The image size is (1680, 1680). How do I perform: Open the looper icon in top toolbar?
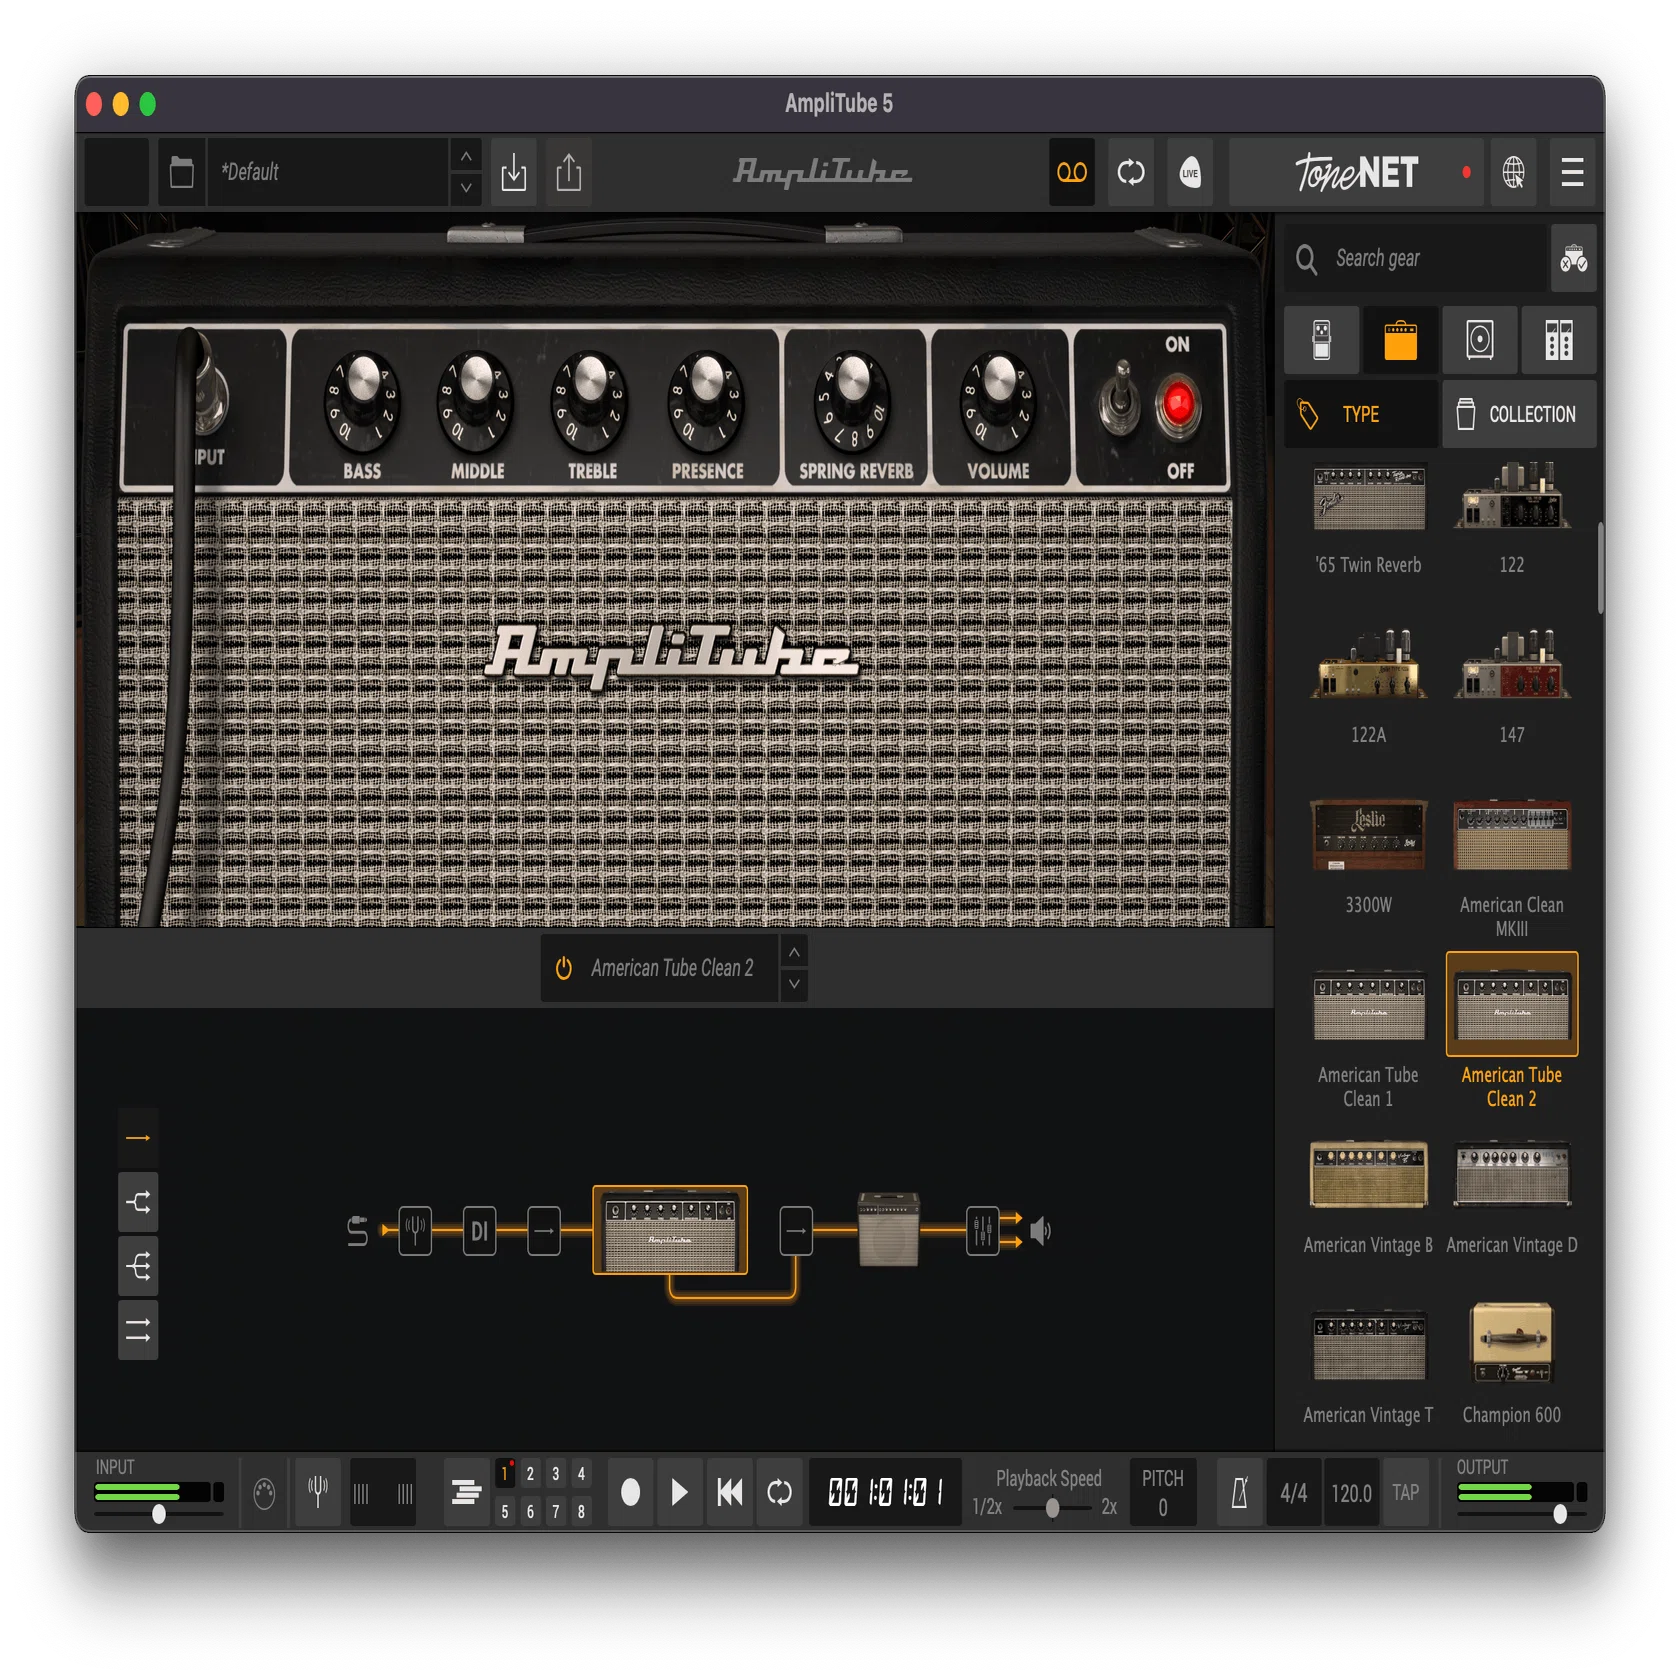tap(1131, 172)
